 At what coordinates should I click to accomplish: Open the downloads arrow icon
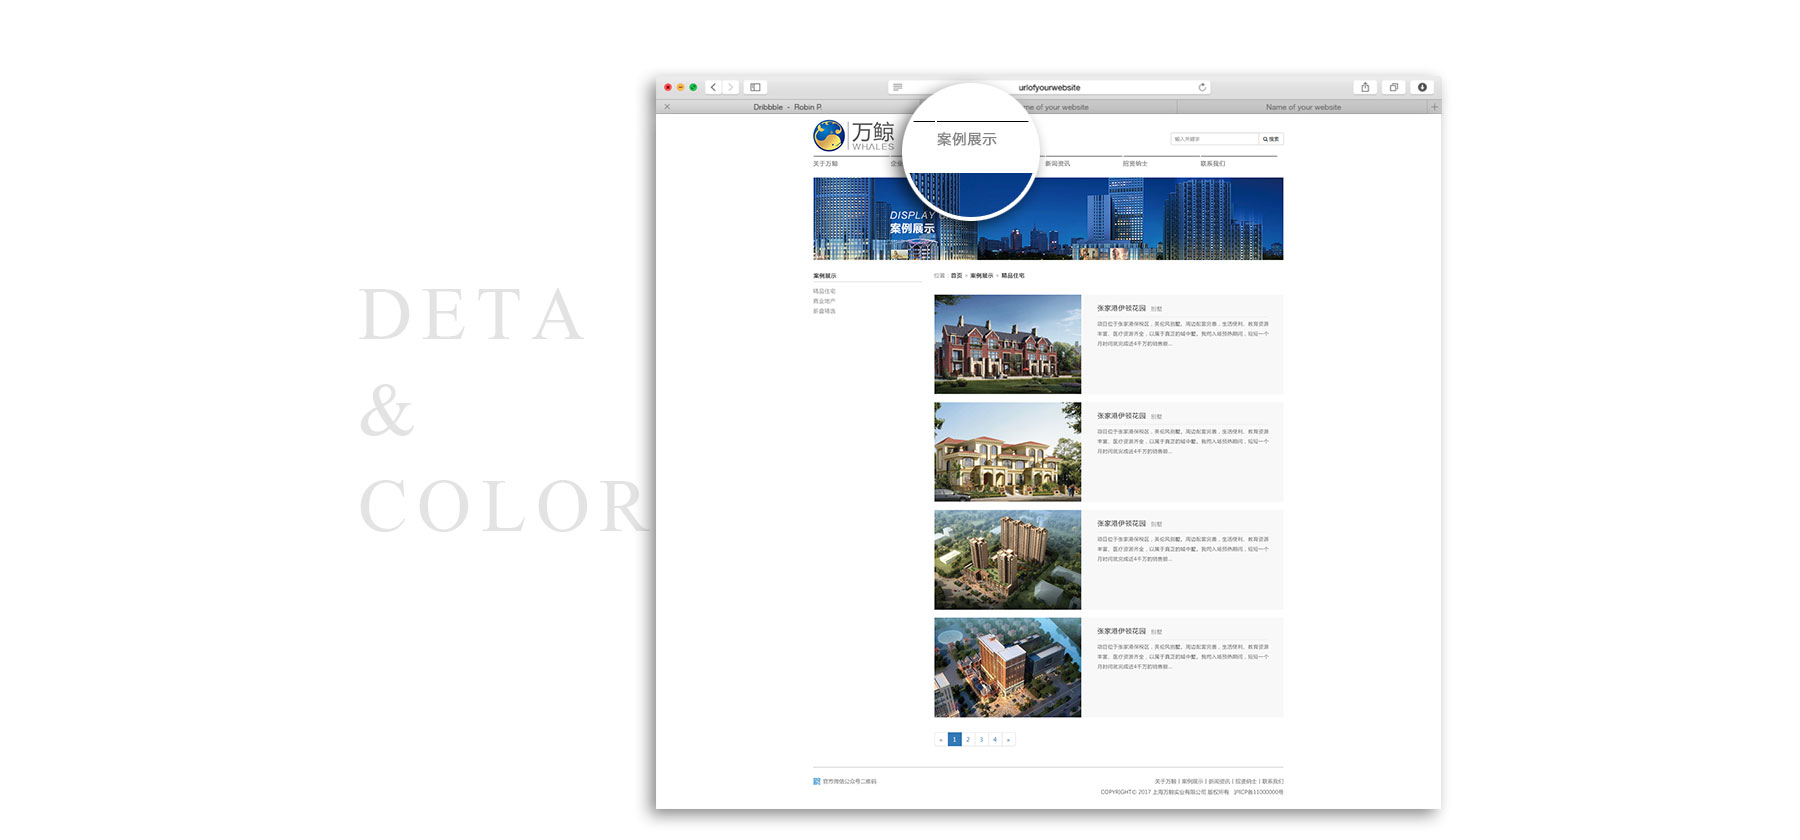pos(1422,87)
